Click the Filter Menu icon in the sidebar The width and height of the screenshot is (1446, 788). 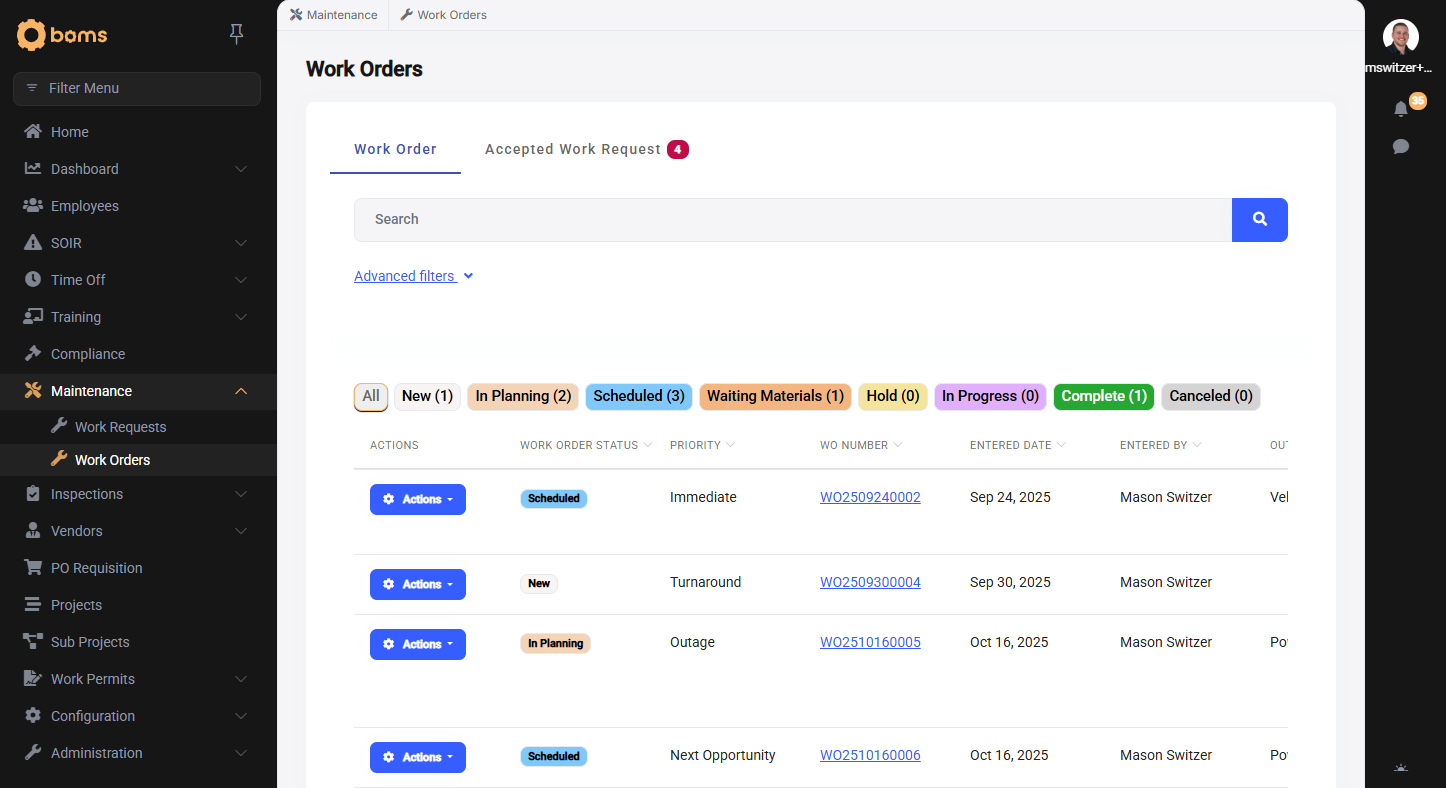tap(33, 88)
